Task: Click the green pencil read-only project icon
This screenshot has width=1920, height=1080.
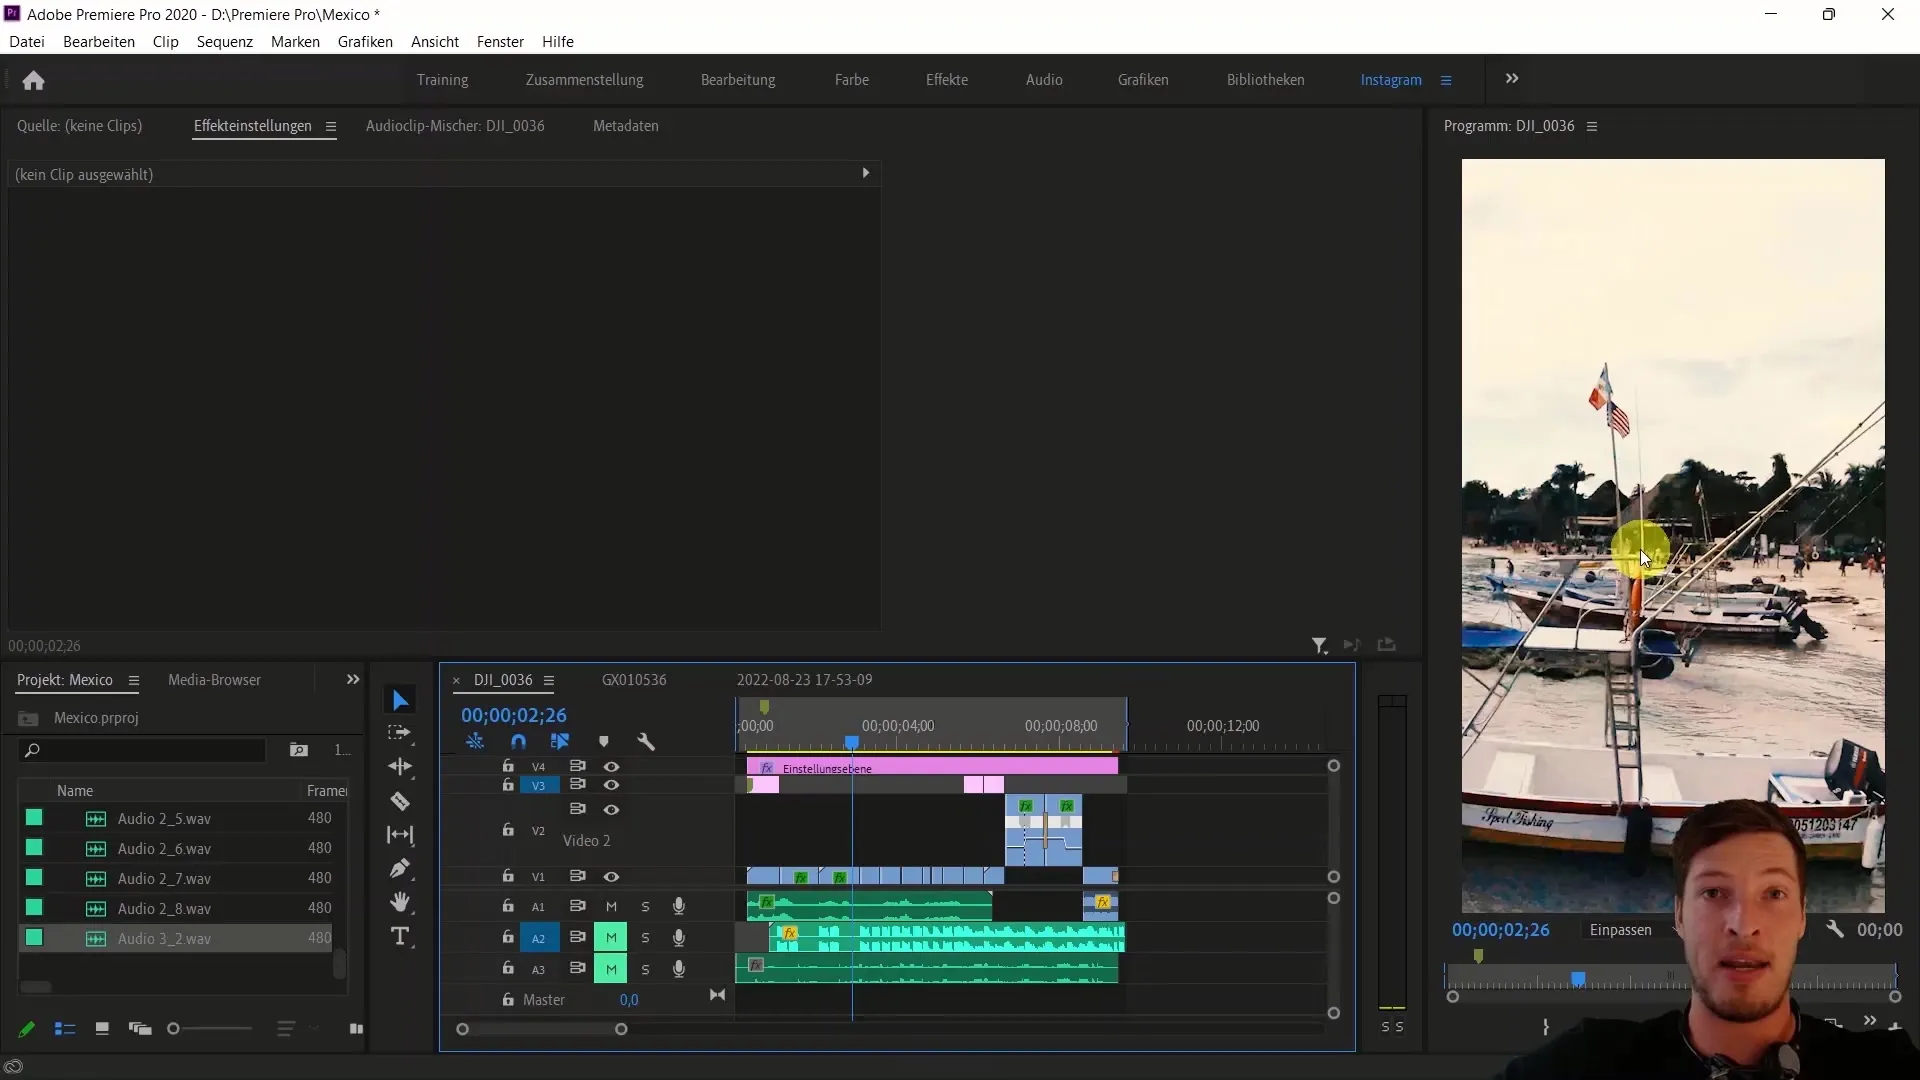Action: pyautogui.click(x=27, y=1029)
